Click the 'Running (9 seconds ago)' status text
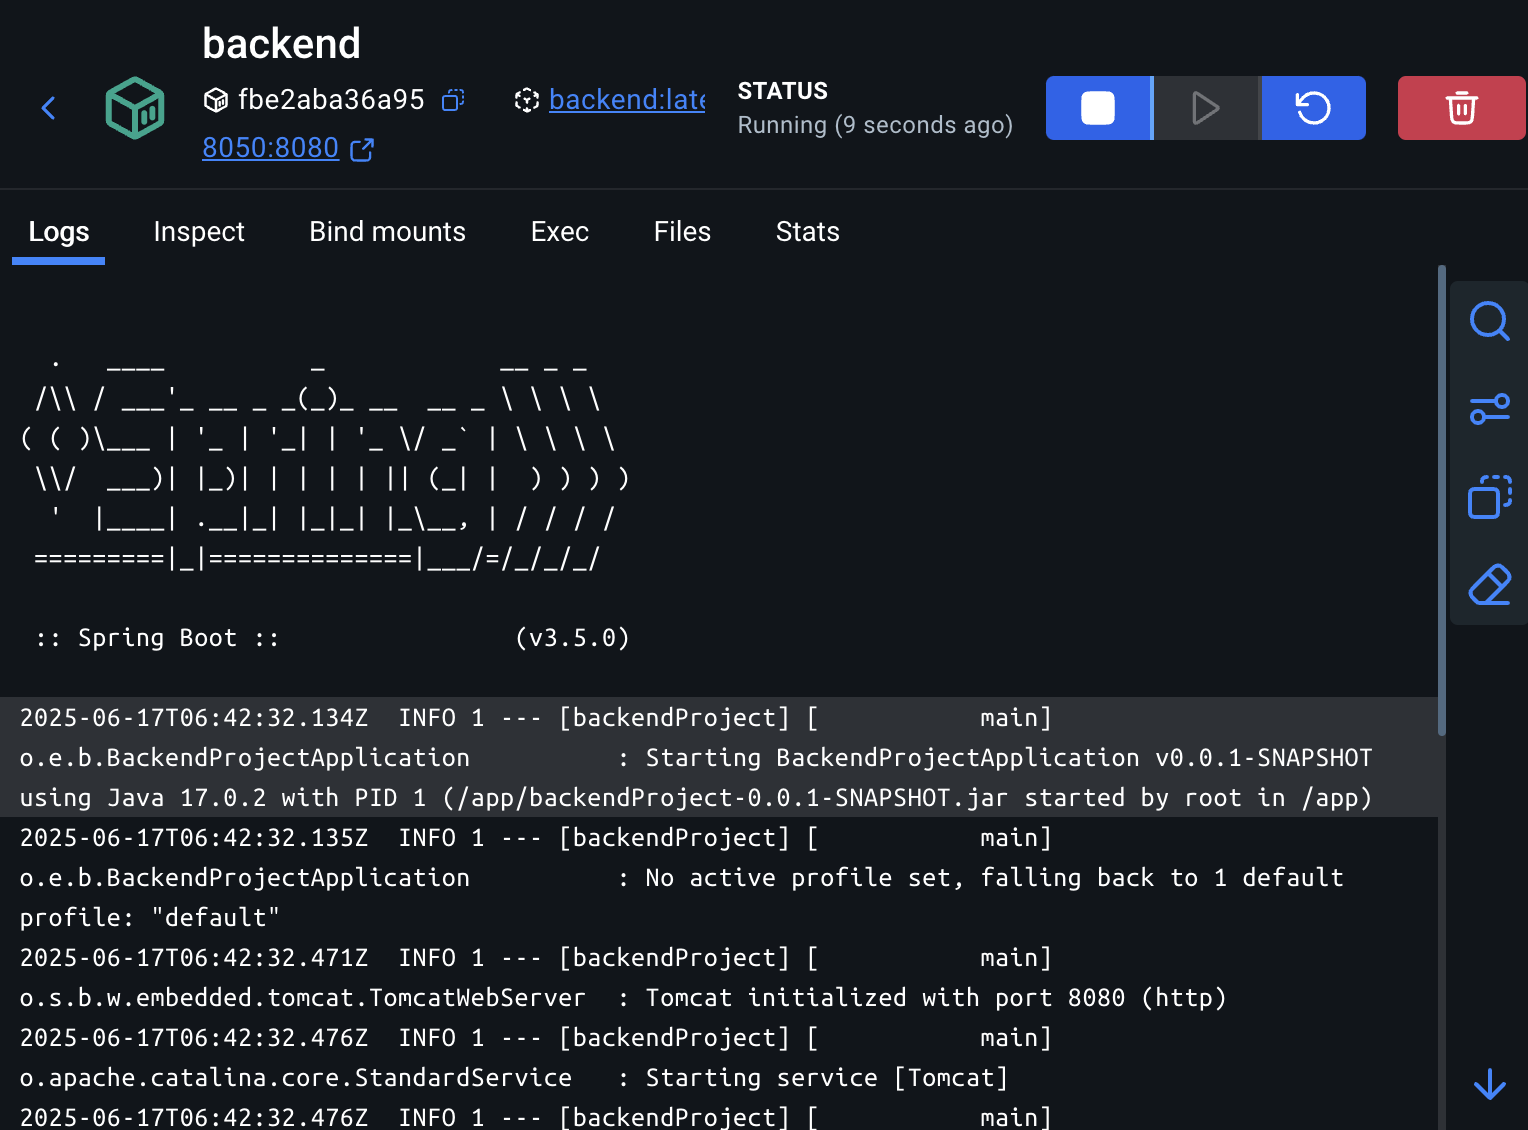 click(875, 125)
